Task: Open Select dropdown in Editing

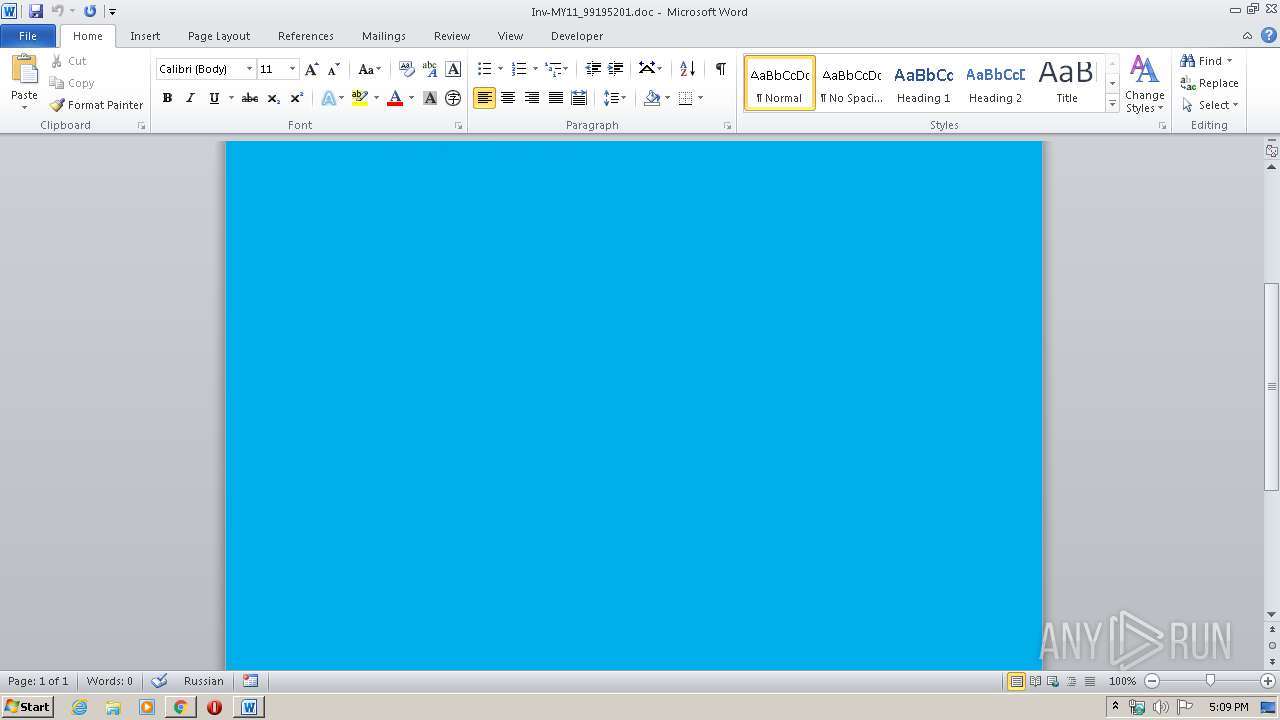Action: [x=1209, y=105]
